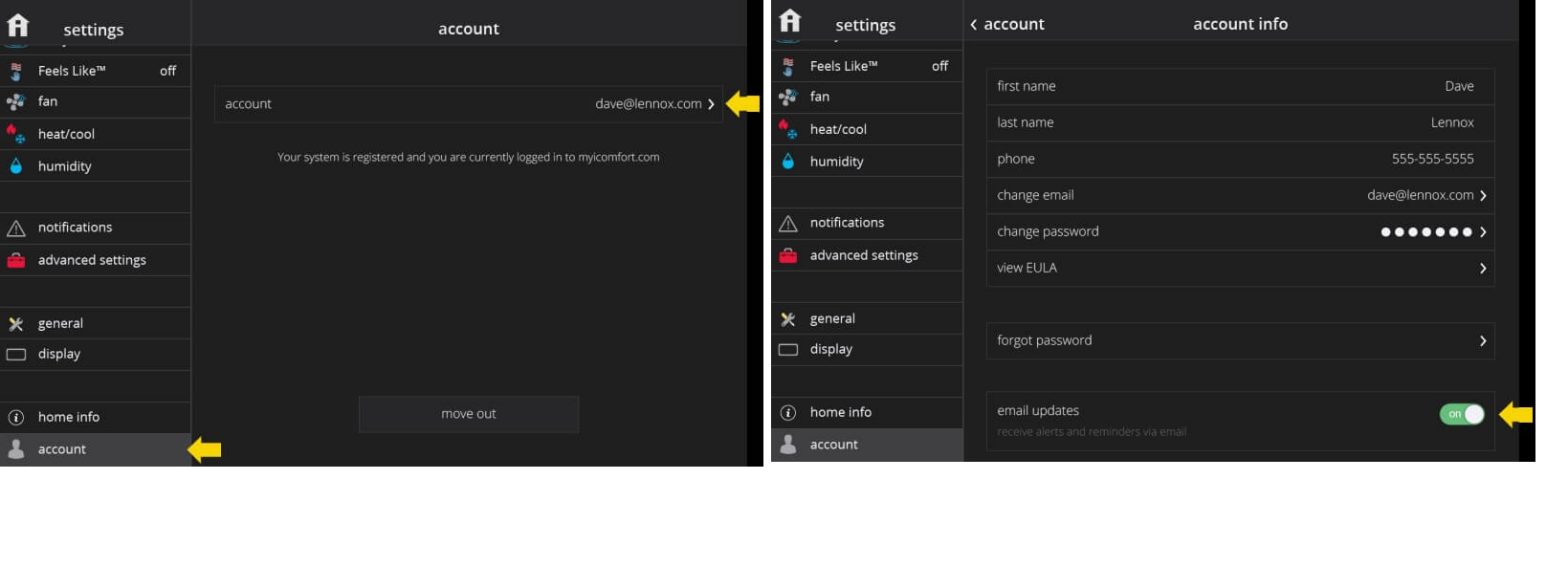Click home info icon, left screen
The image size is (1568, 588).
coord(15,417)
